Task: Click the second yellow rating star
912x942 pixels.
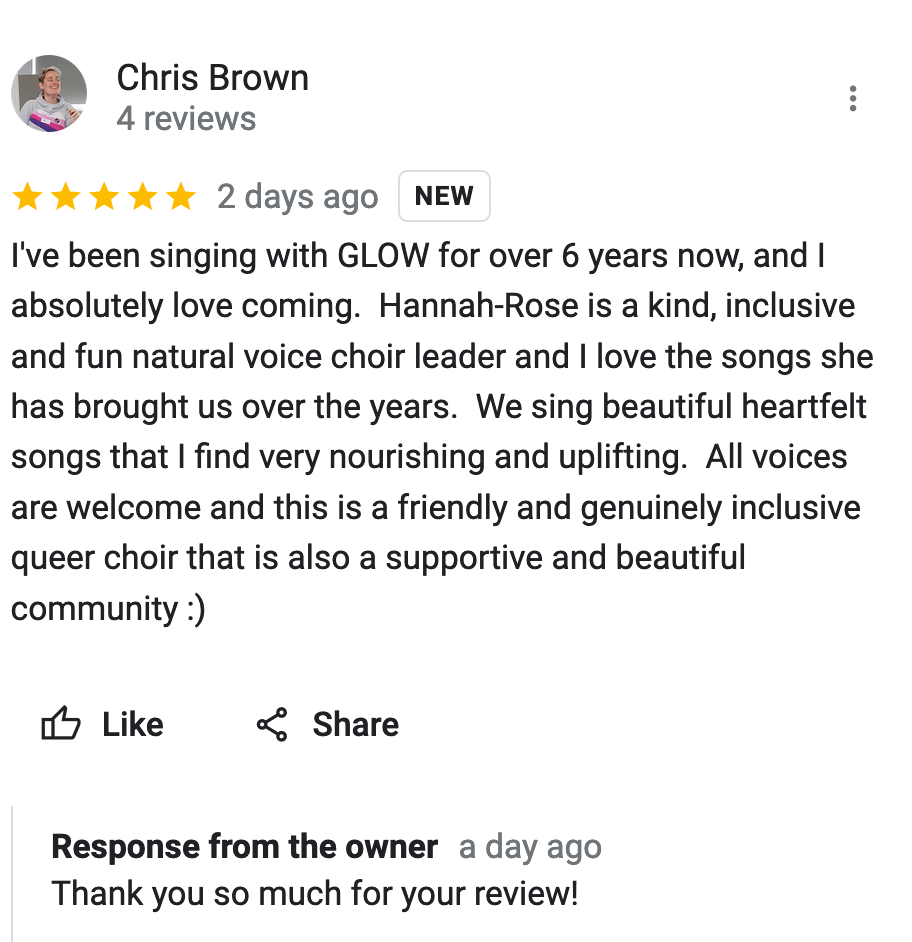Action: point(65,197)
